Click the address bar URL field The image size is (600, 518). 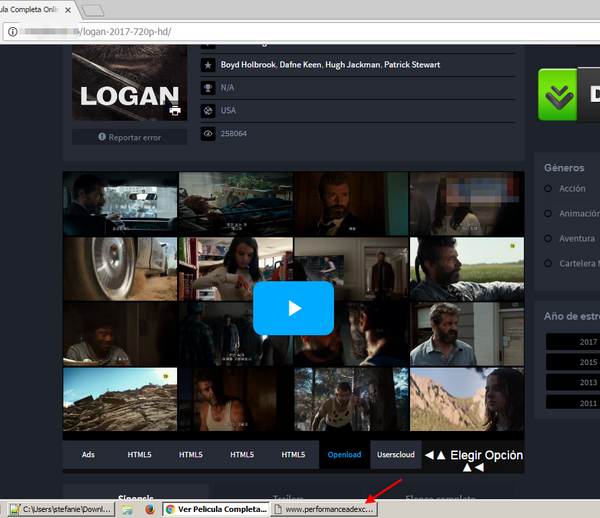tap(300, 31)
